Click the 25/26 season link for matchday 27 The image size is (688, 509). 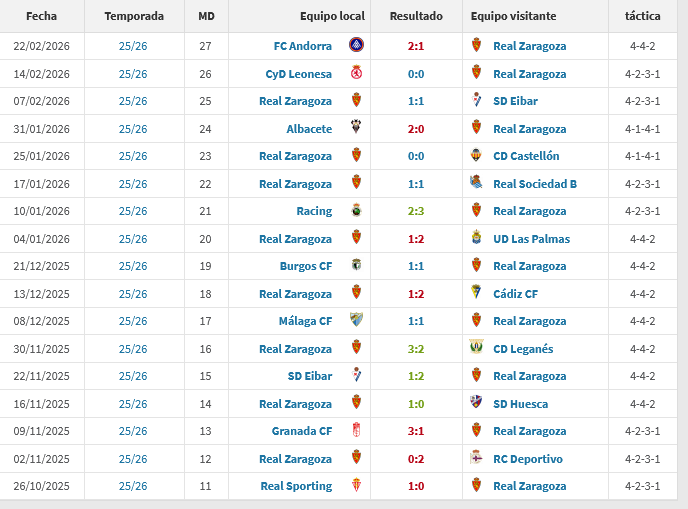click(x=133, y=46)
